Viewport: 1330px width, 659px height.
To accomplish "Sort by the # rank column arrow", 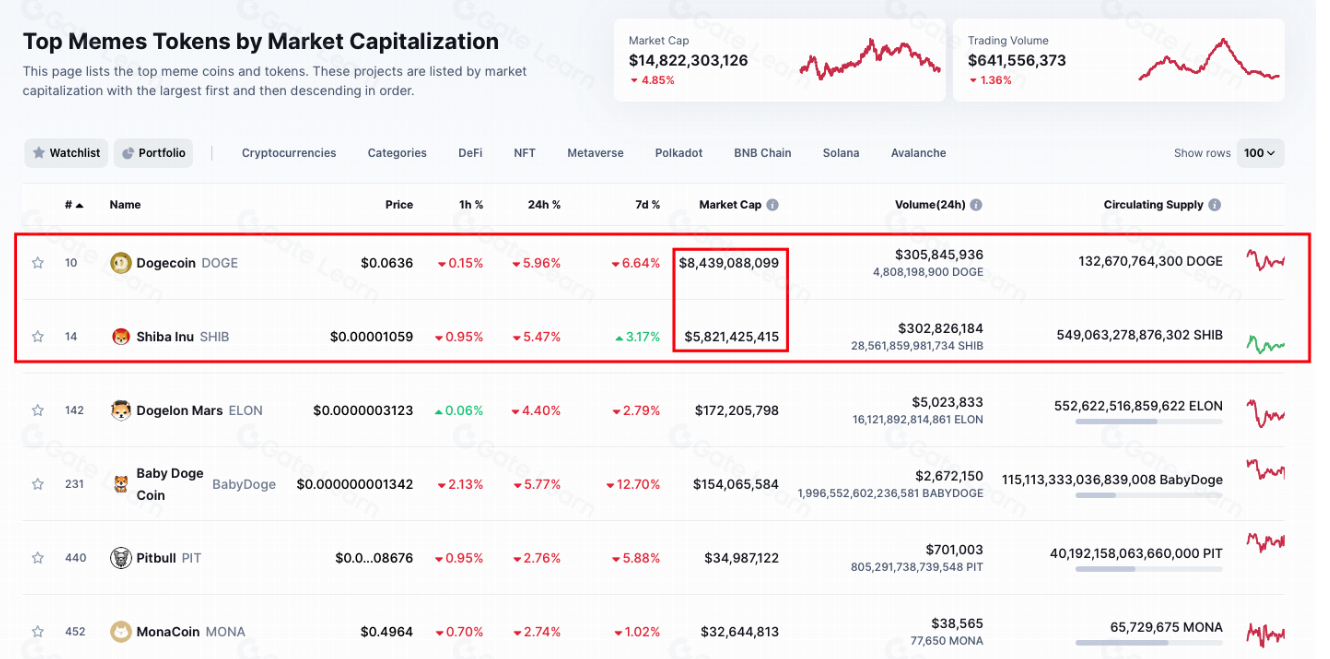I will (79, 205).
